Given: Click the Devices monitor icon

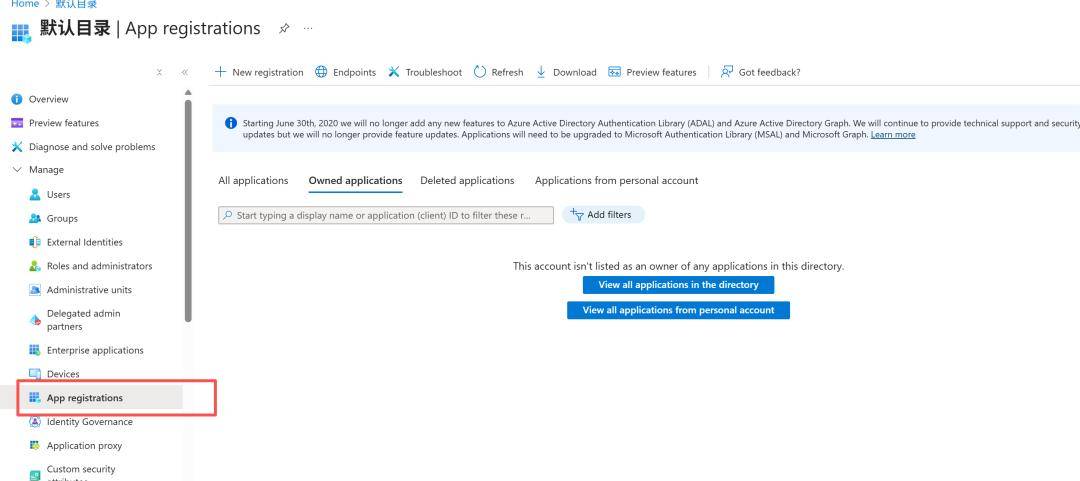Looking at the screenshot, I should click(35, 374).
